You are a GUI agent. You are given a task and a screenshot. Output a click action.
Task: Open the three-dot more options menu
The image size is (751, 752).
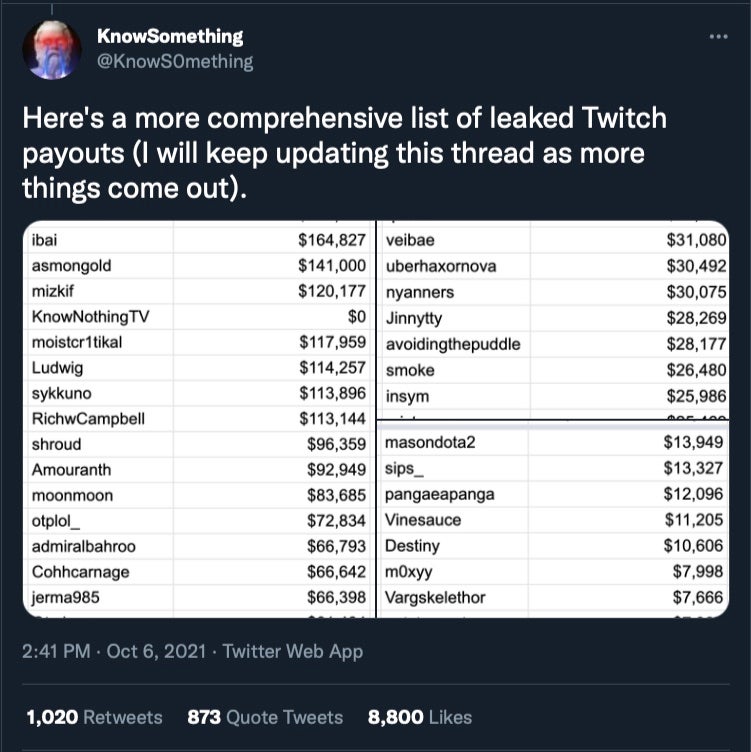pos(718,37)
